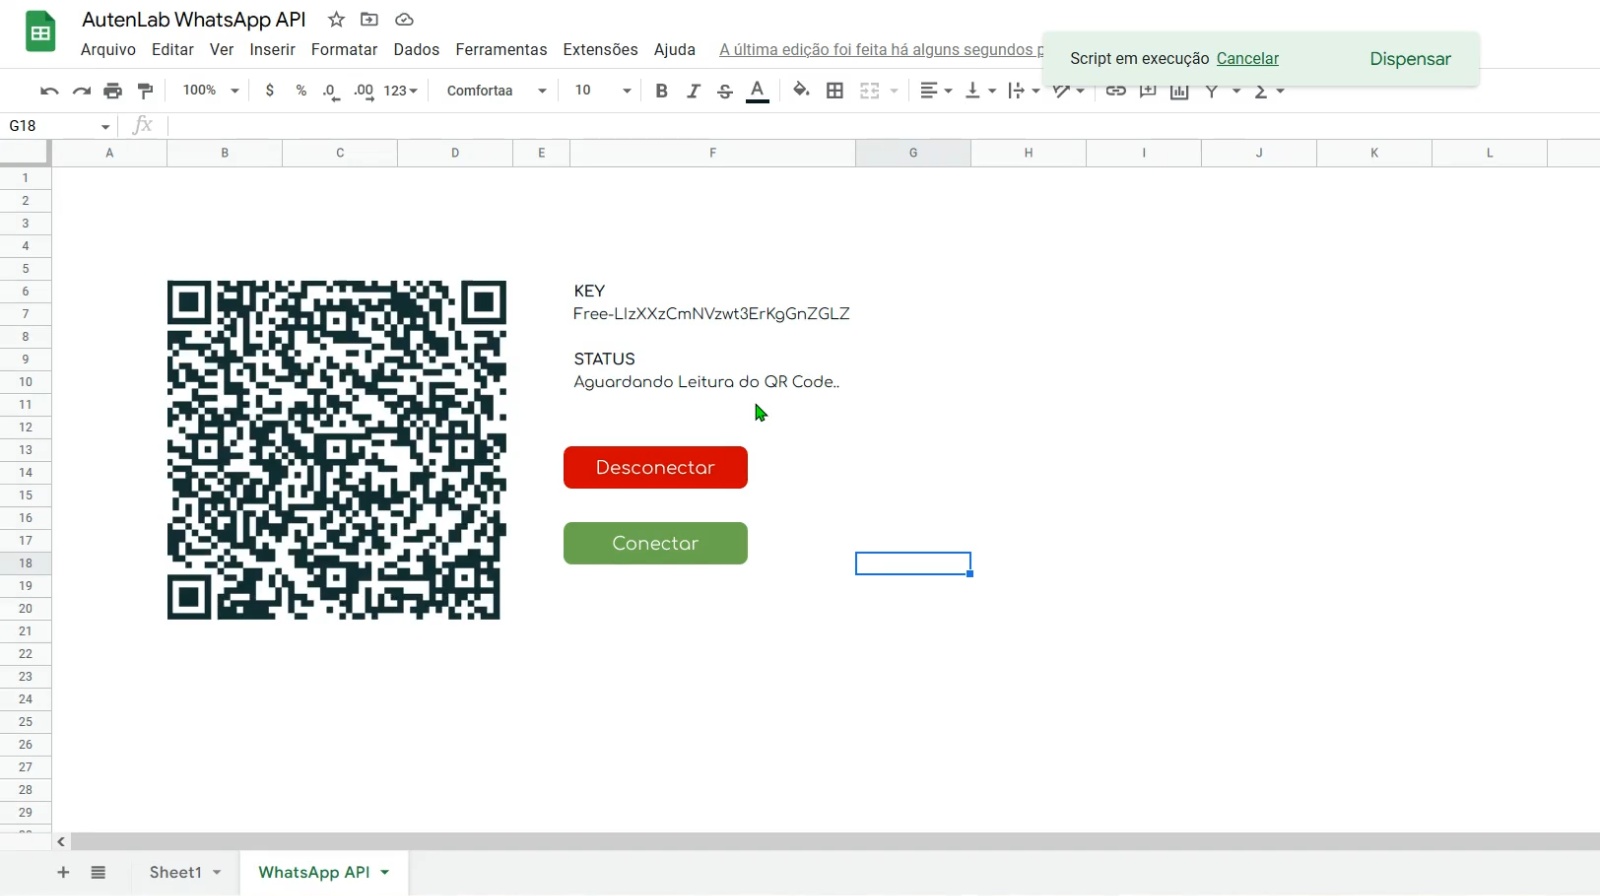Open the zoom 100% dropdown

point(210,90)
